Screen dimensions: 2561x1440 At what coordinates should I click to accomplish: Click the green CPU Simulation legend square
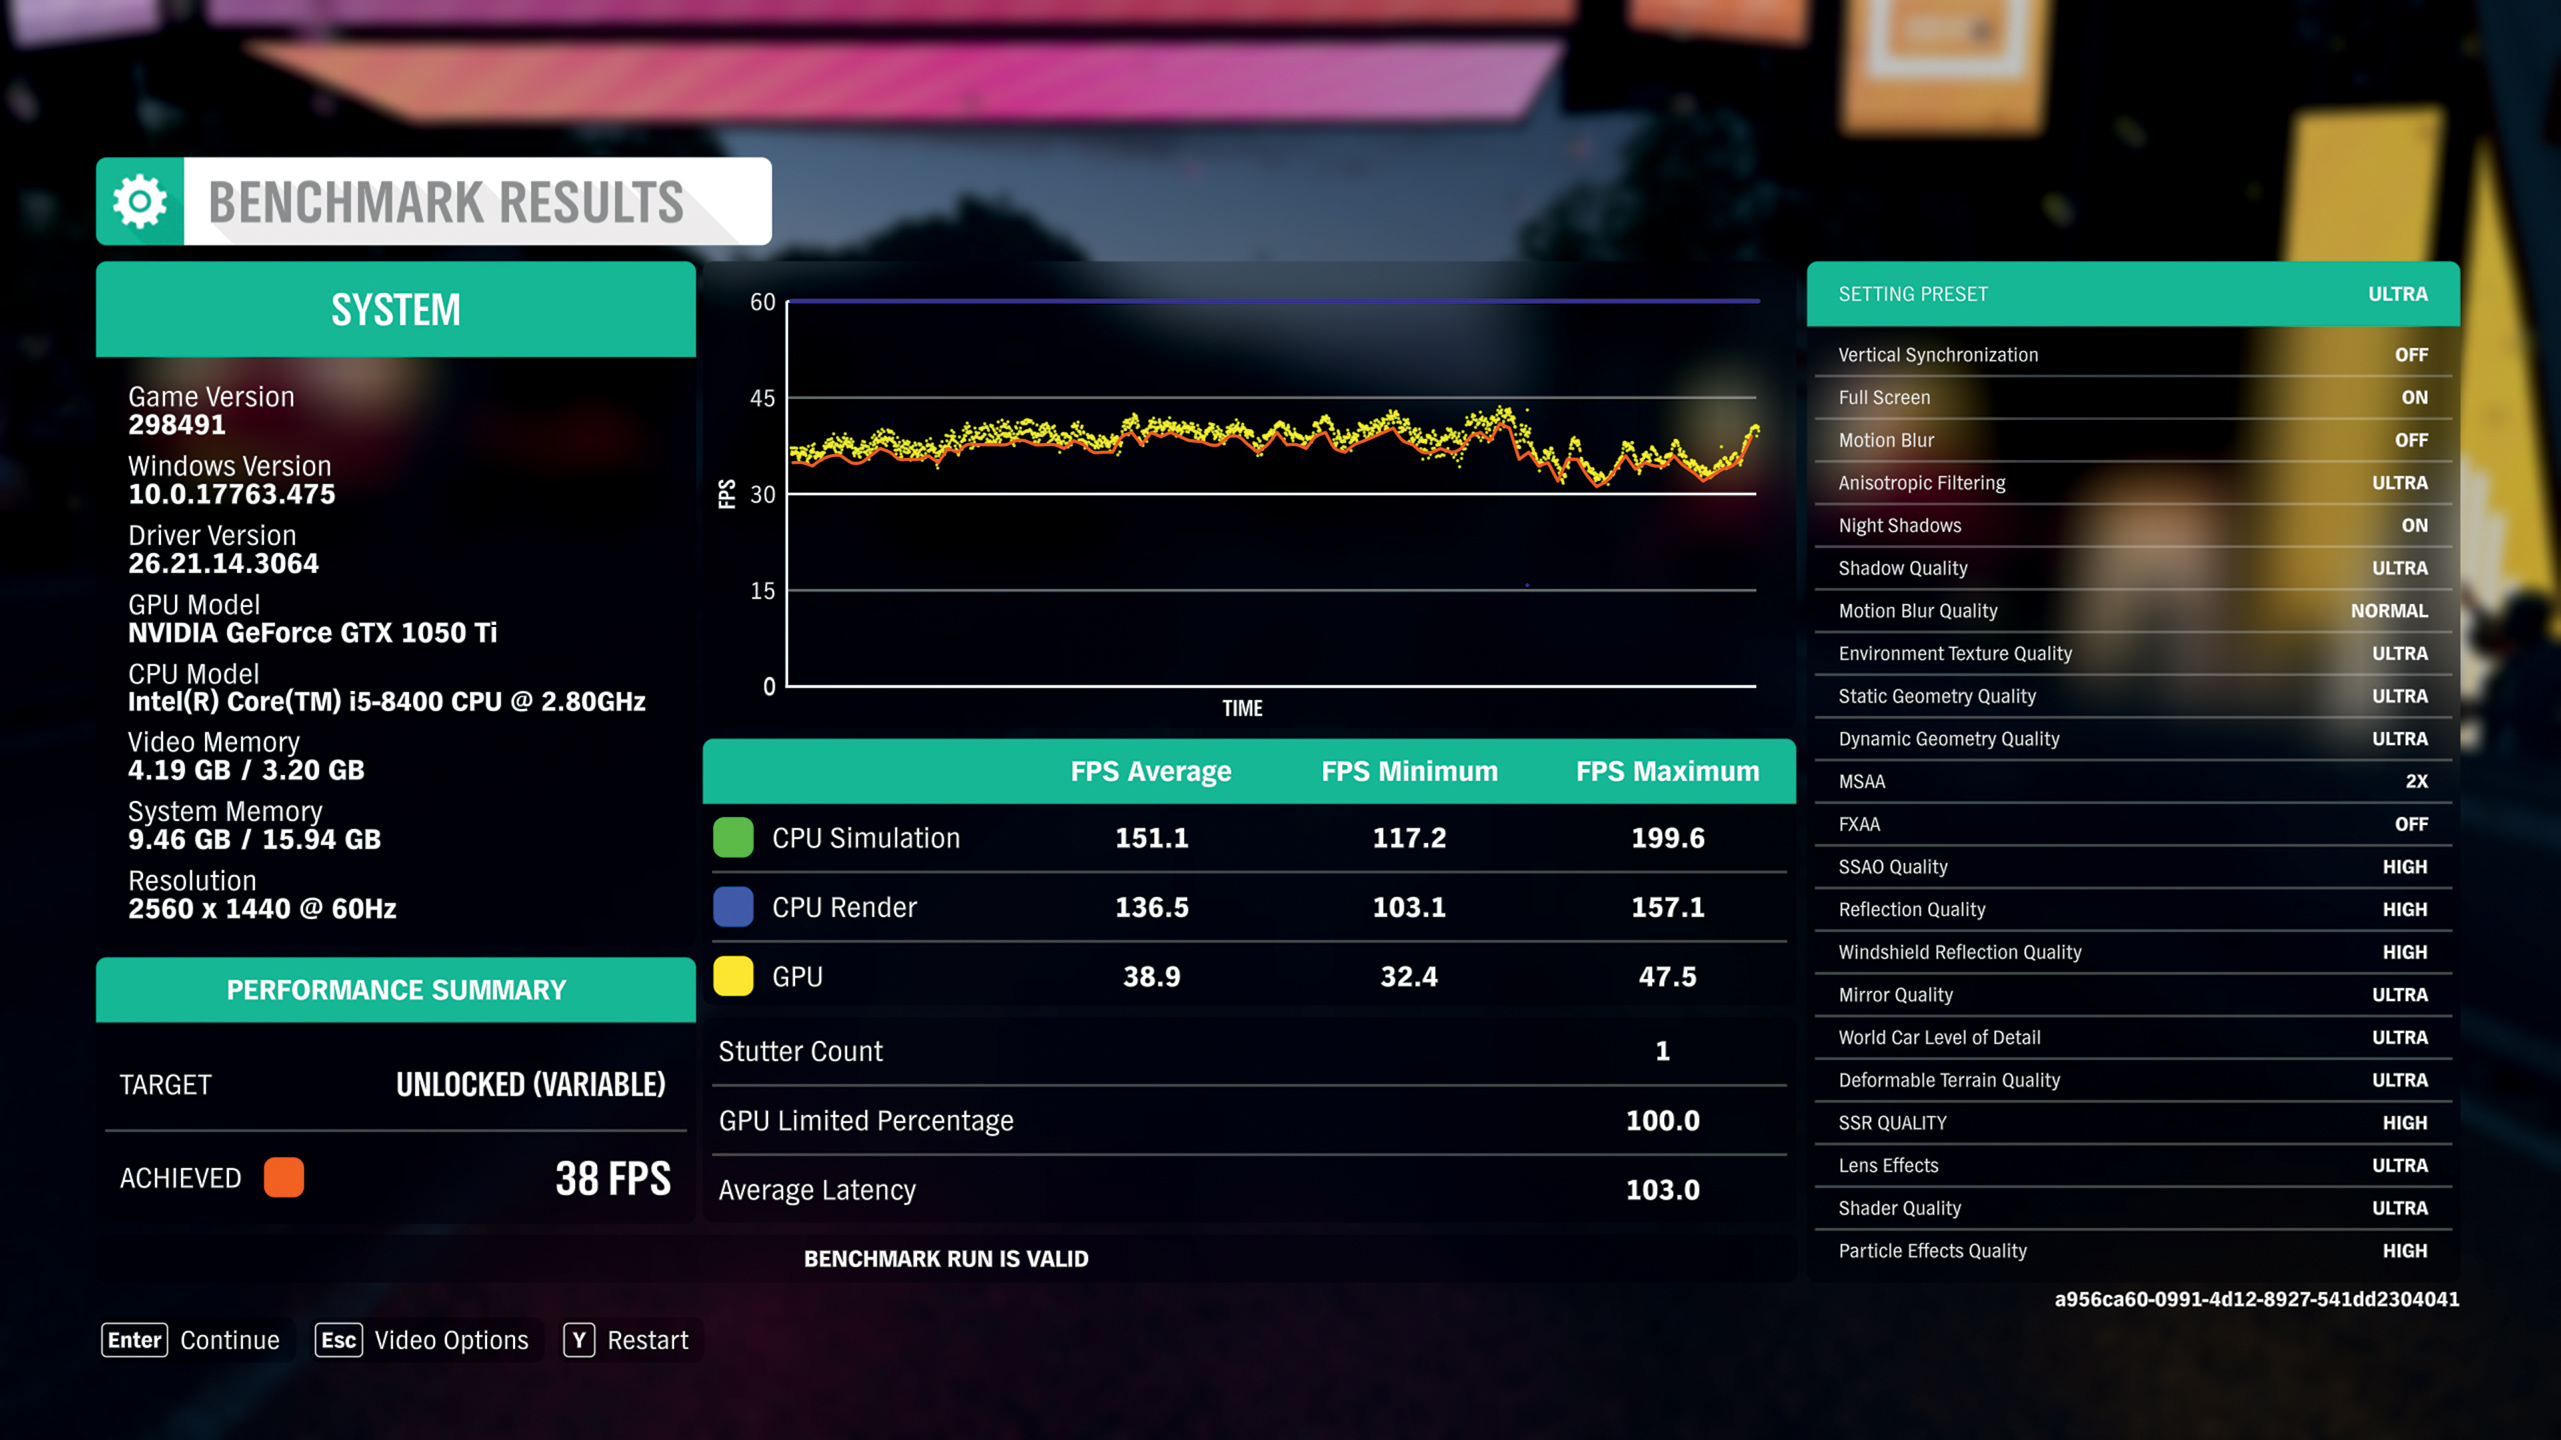pyautogui.click(x=733, y=838)
